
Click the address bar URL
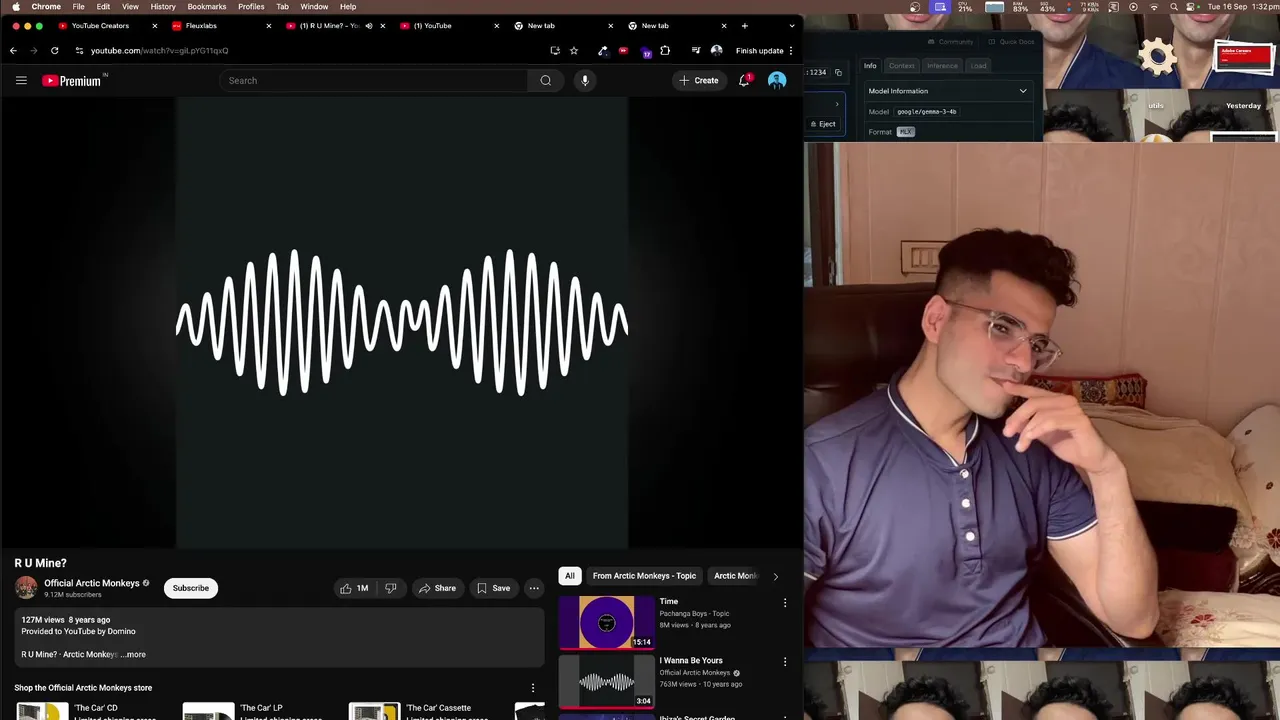[160, 50]
